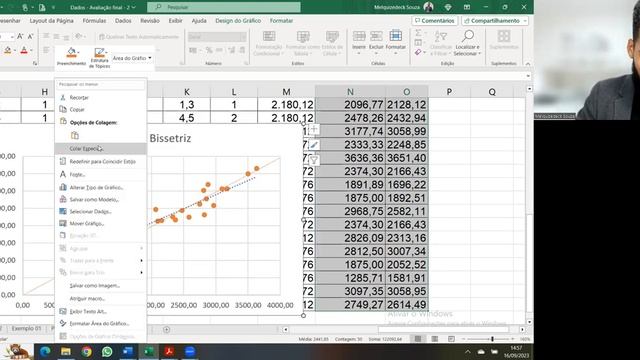Increase font size with larger A

(x=20, y=37)
